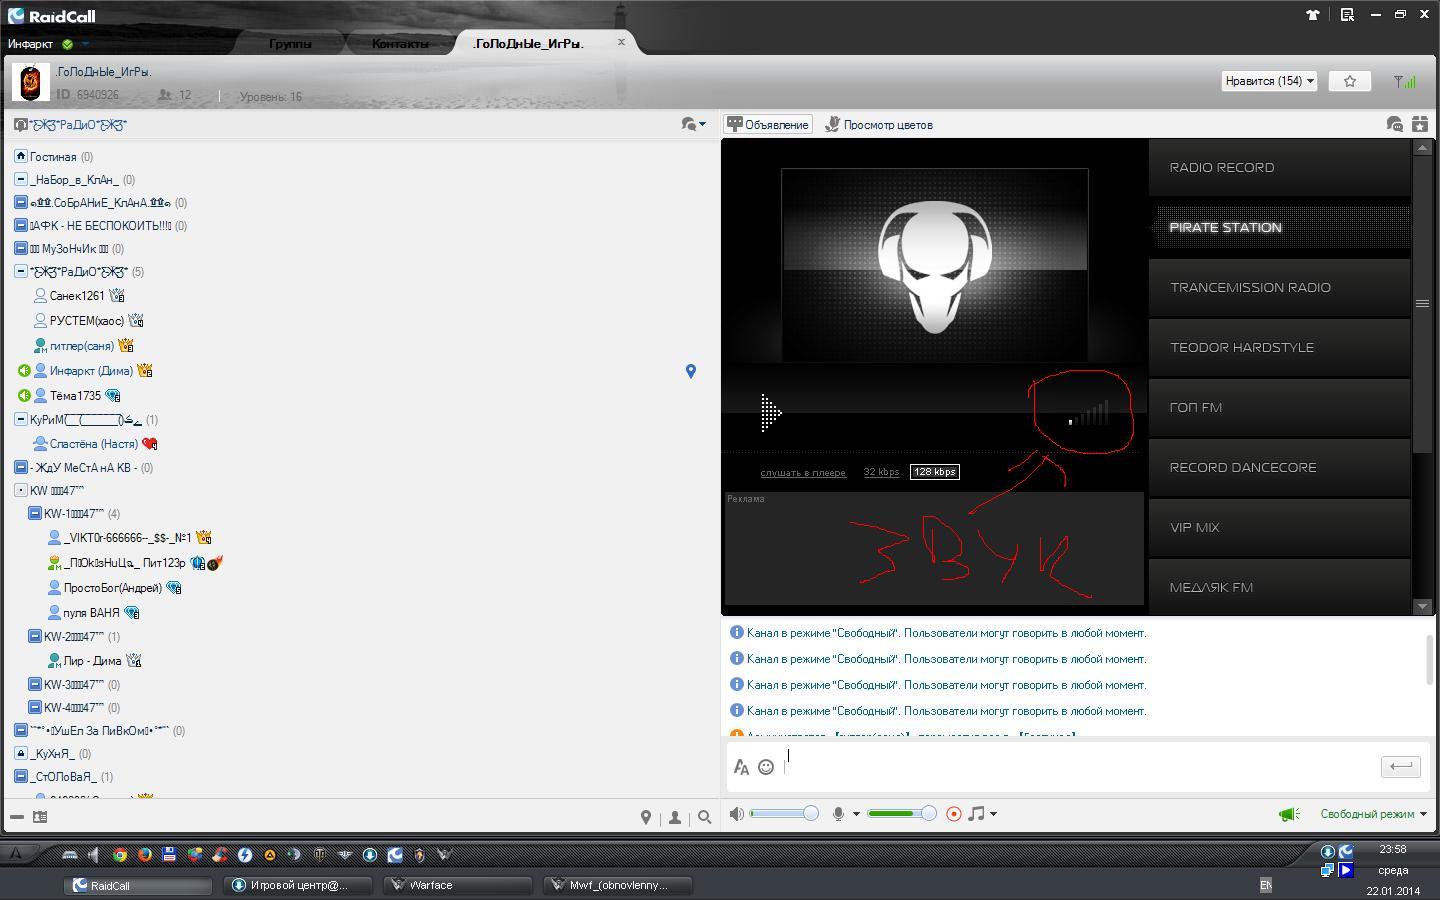Play the radio stream with play button
The image size is (1440, 900).
(770, 412)
